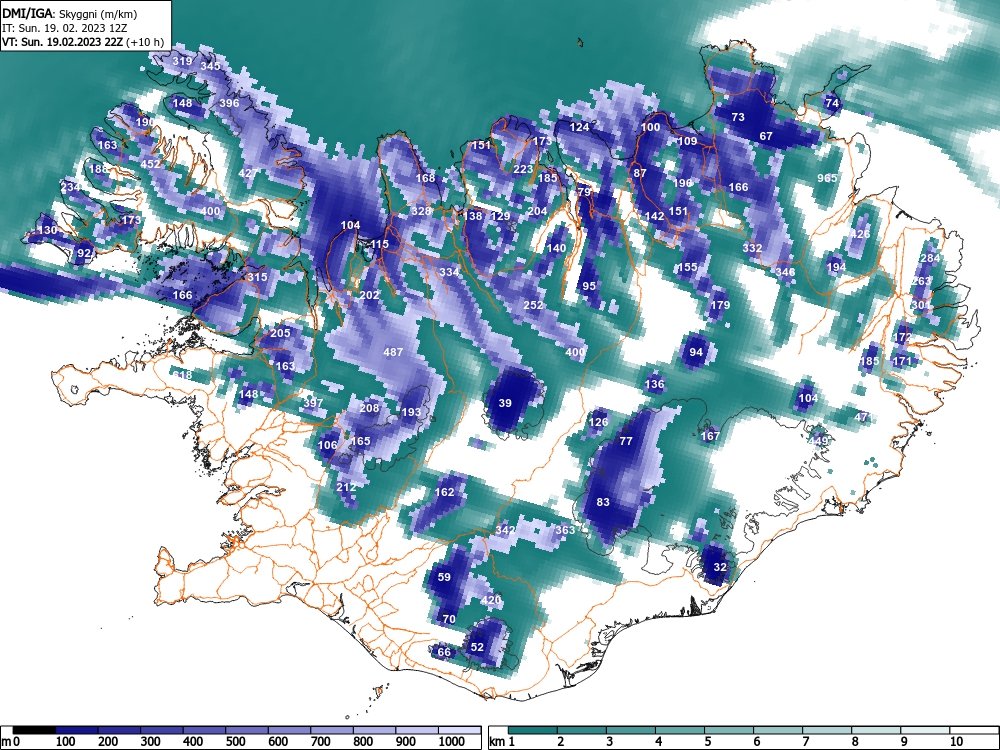This screenshot has width=1000, height=750.
Task: Click the visibility value 397
Action: click(313, 403)
